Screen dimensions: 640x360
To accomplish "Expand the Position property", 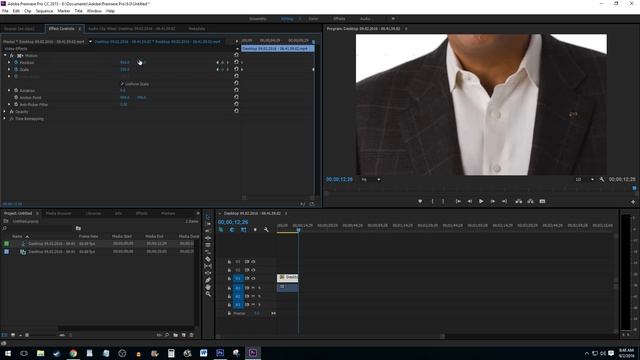I will tap(9, 62).
